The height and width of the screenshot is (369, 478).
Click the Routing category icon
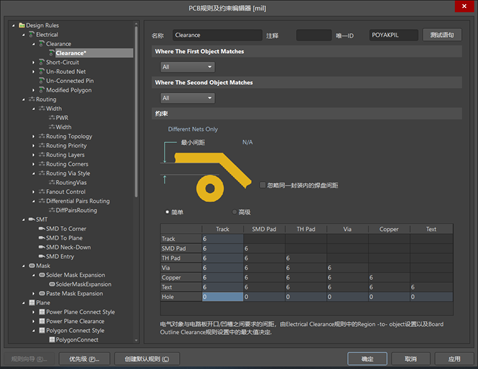pos(32,99)
